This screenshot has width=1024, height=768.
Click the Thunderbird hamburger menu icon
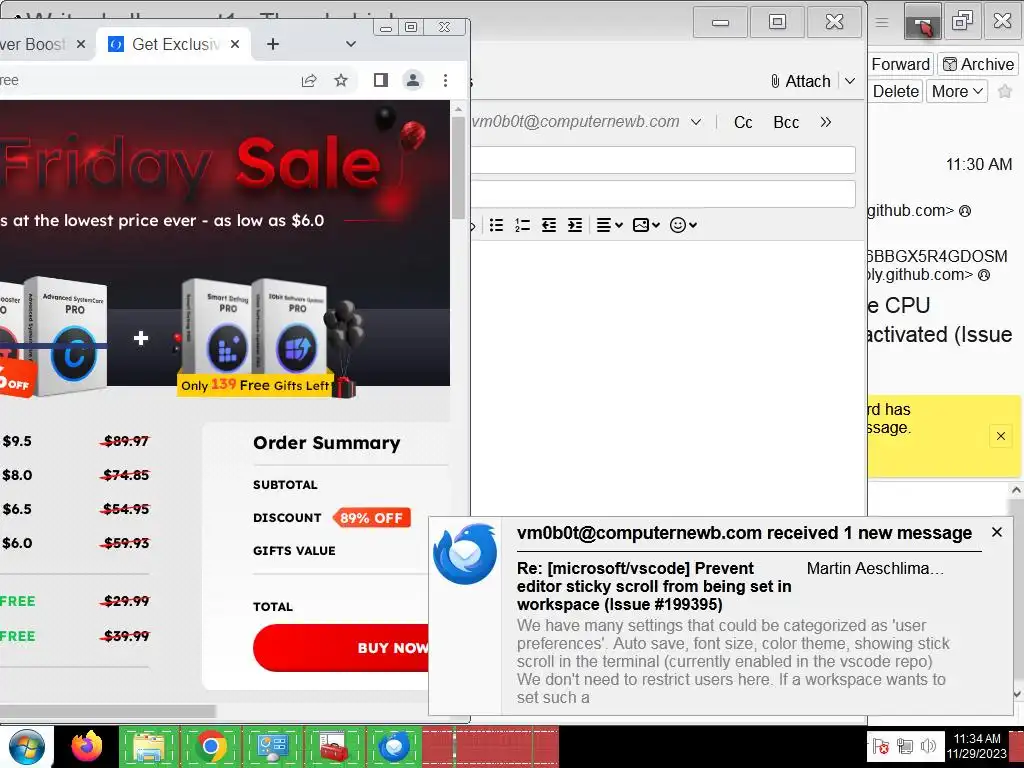tap(882, 22)
